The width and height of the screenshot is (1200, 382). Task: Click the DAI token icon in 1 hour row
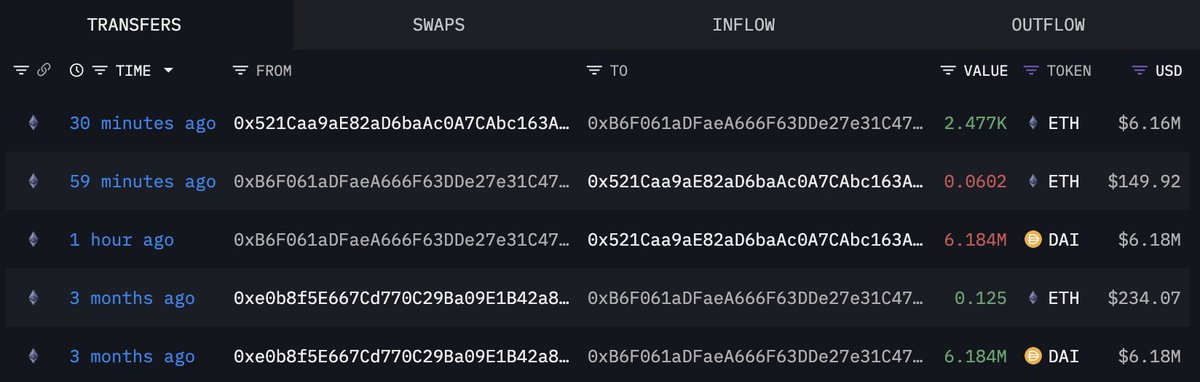coord(1034,240)
